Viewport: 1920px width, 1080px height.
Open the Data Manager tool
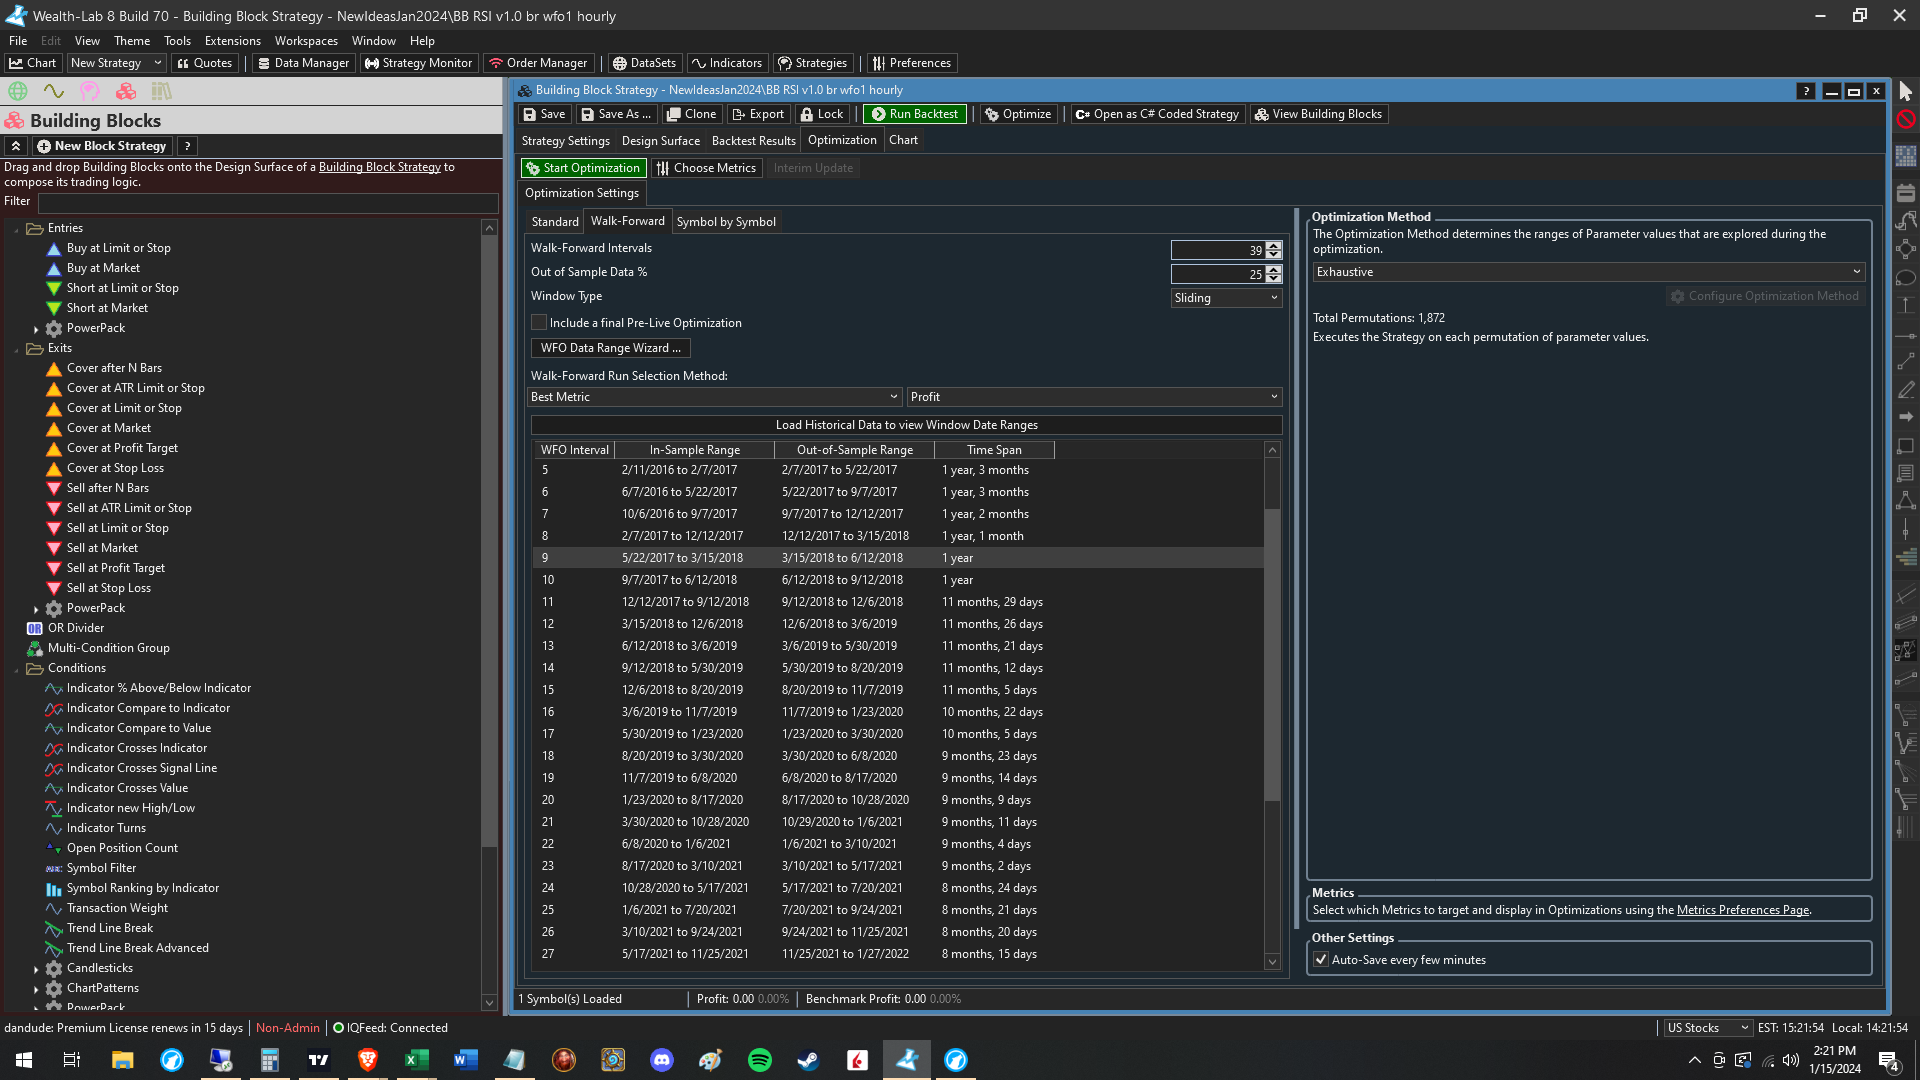tap(302, 63)
